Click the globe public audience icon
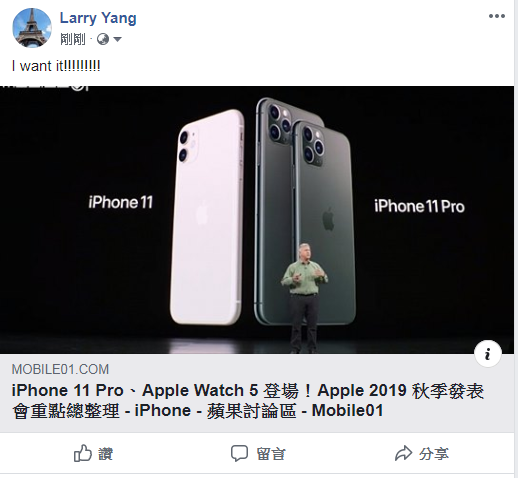Viewport: 518px width, 478px height. [x=103, y=39]
